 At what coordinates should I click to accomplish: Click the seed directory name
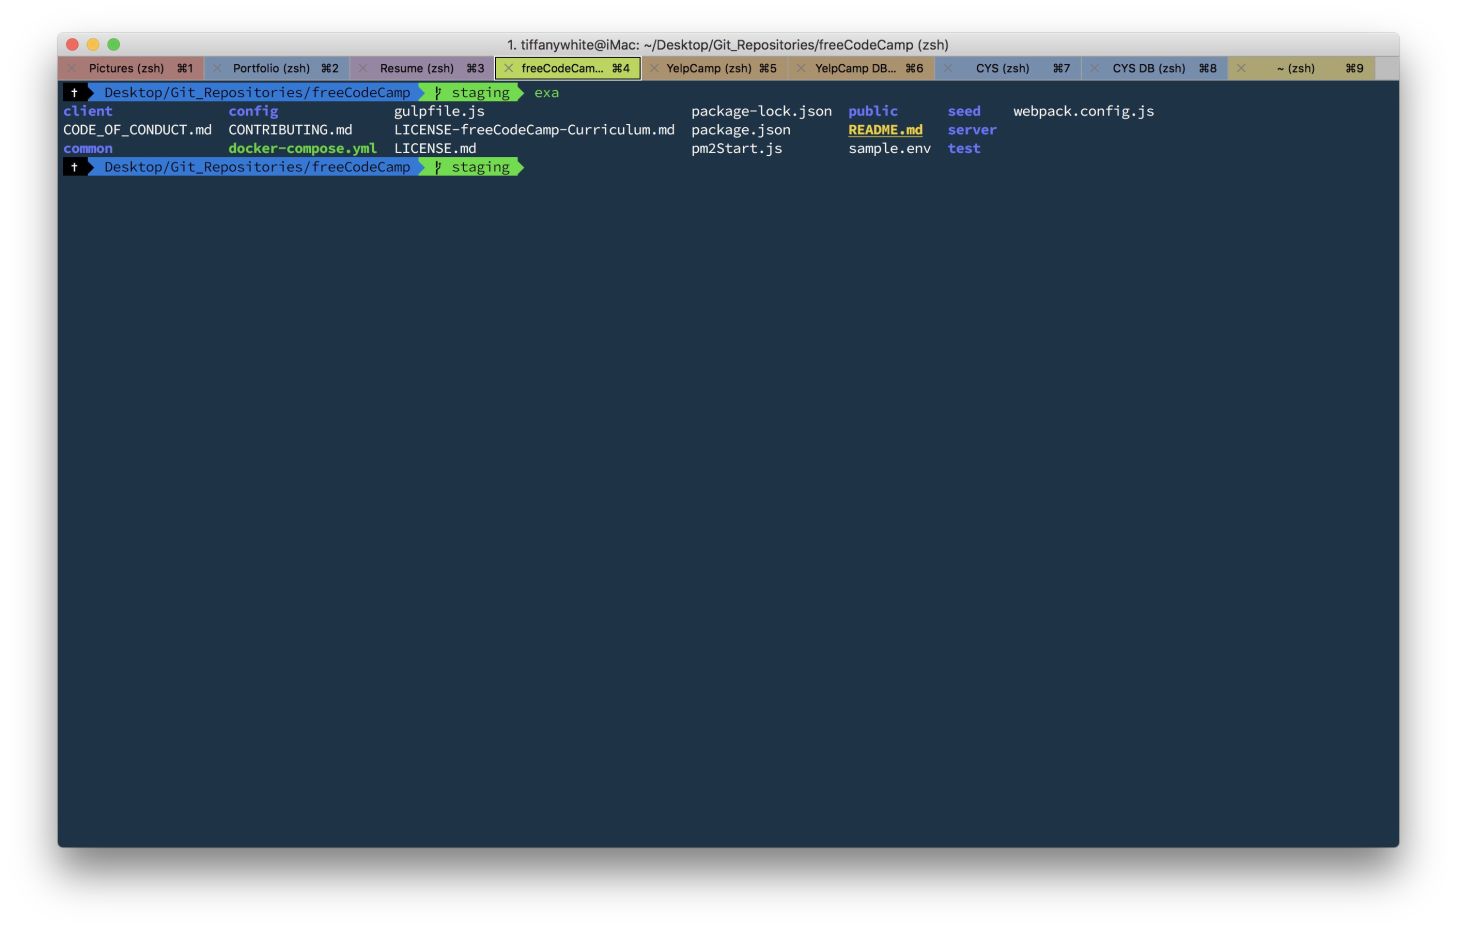click(x=964, y=111)
